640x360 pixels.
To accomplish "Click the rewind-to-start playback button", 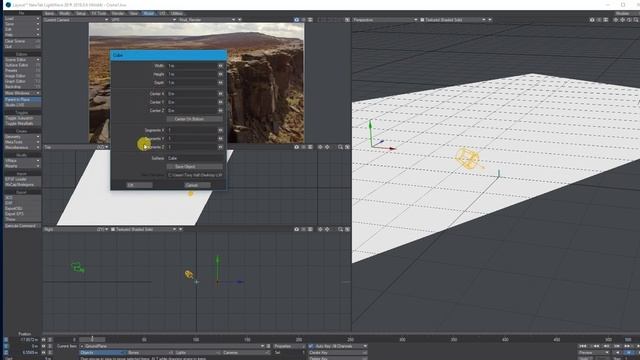I will [x=583, y=346].
